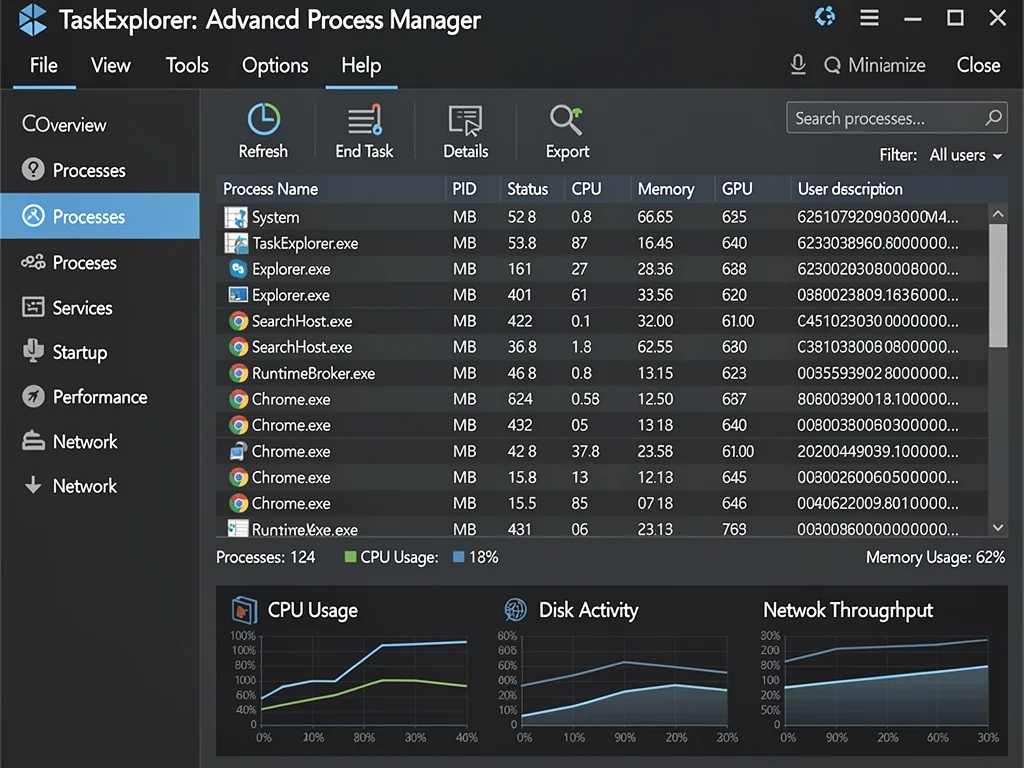Viewport: 1024px width, 768px height.
Task: Click the RuntimeExe.exe process icon
Action: click(237, 528)
